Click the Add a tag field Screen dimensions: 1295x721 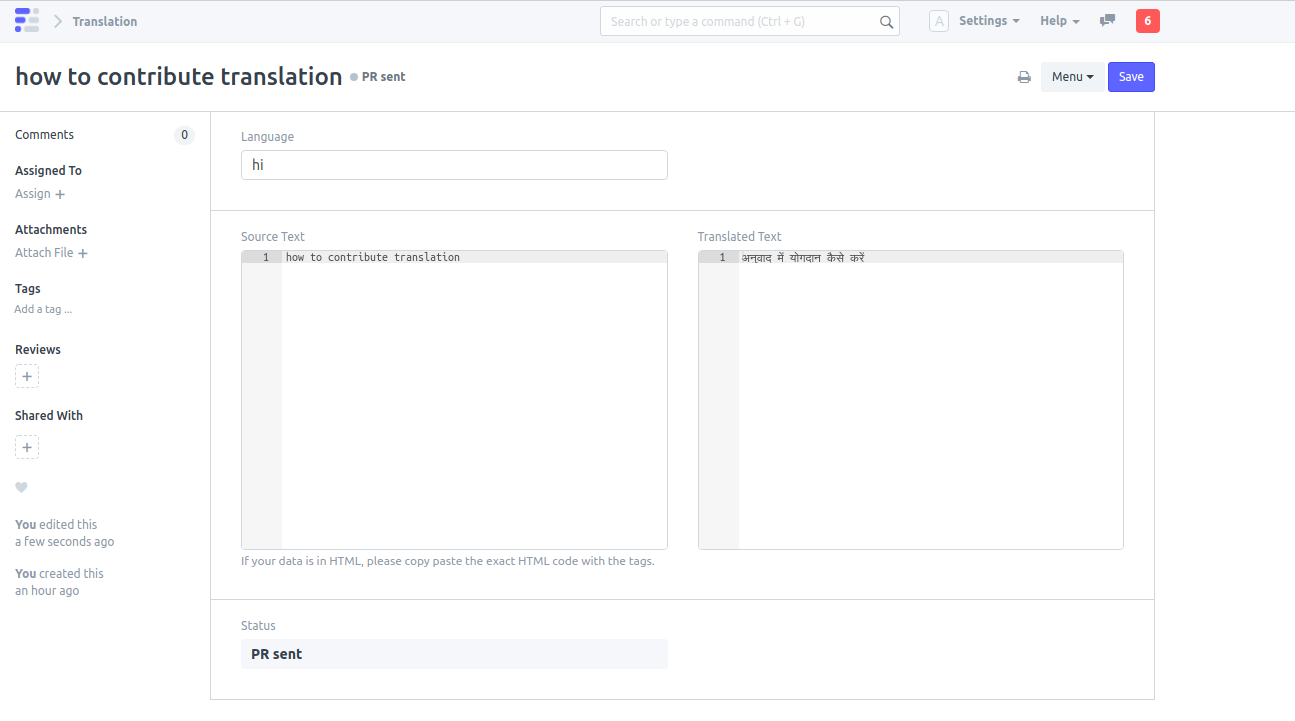tap(43, 310)
